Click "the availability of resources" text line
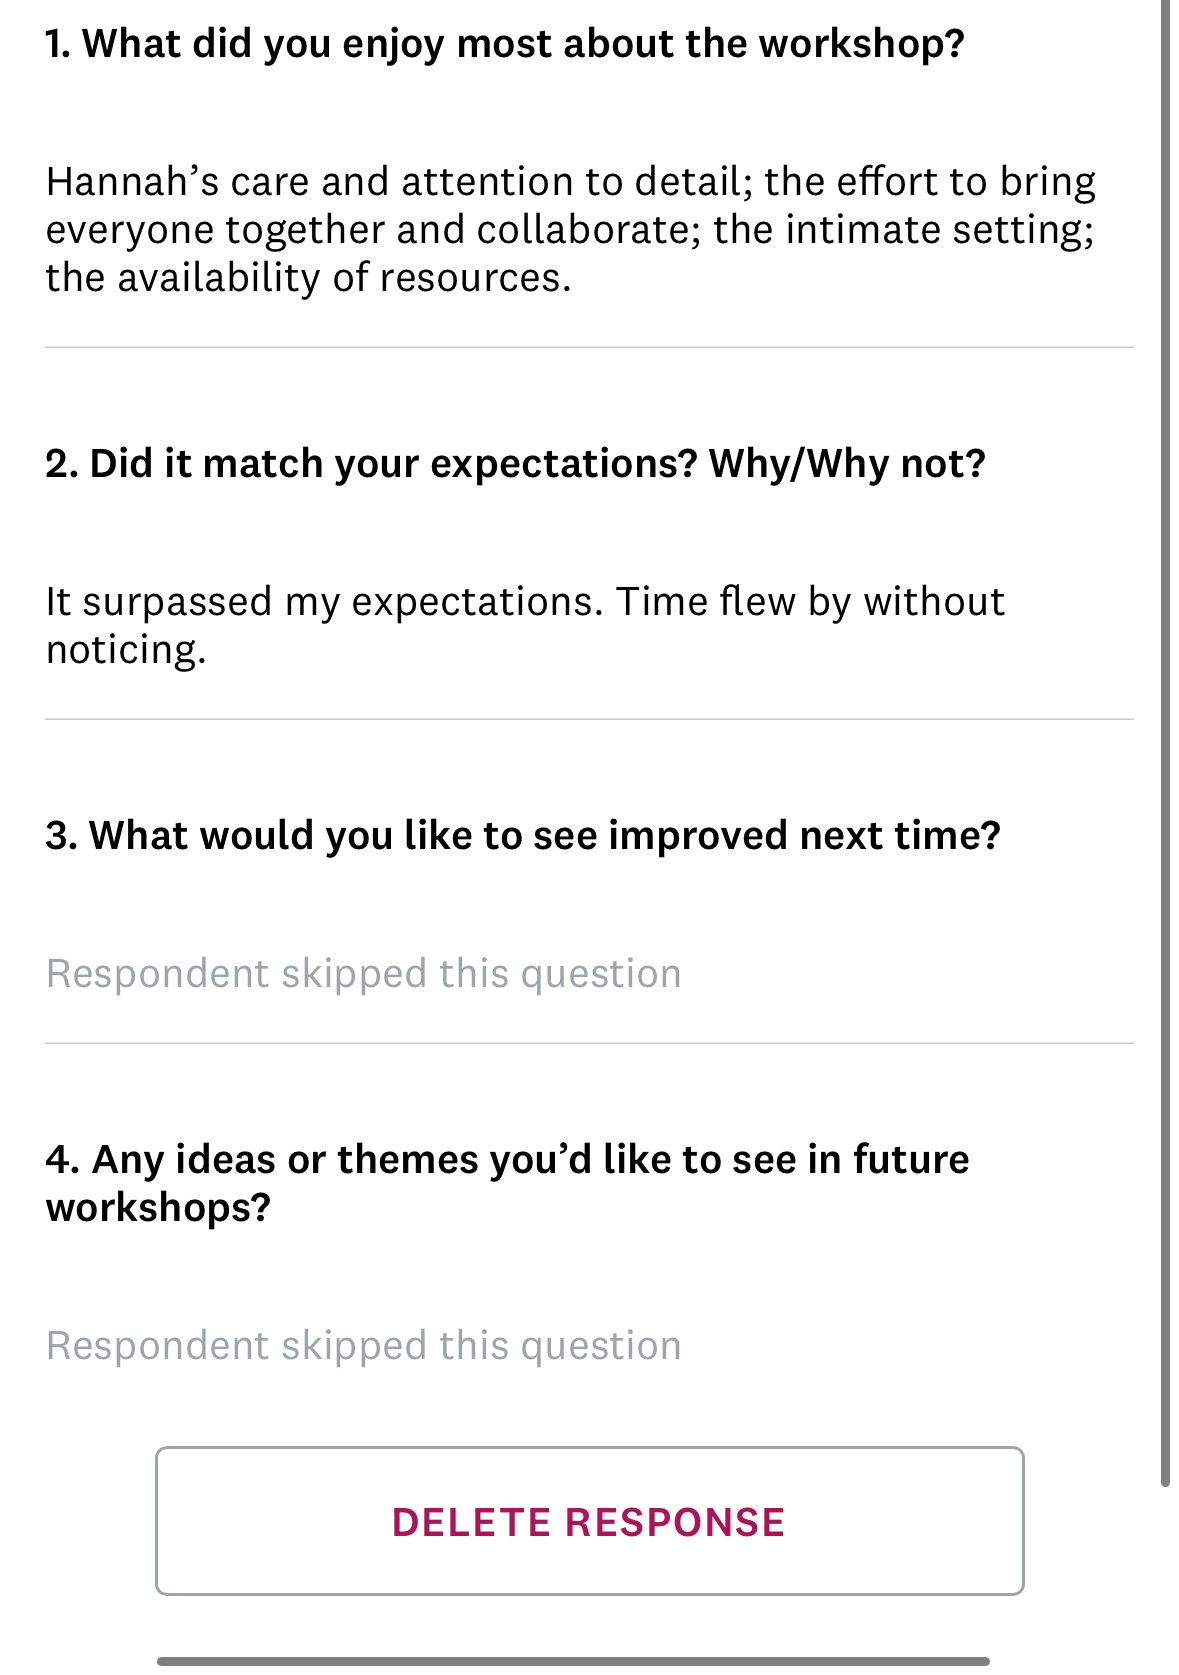The width and height of the screenshot is (1179, 1675). coord(308,278)
